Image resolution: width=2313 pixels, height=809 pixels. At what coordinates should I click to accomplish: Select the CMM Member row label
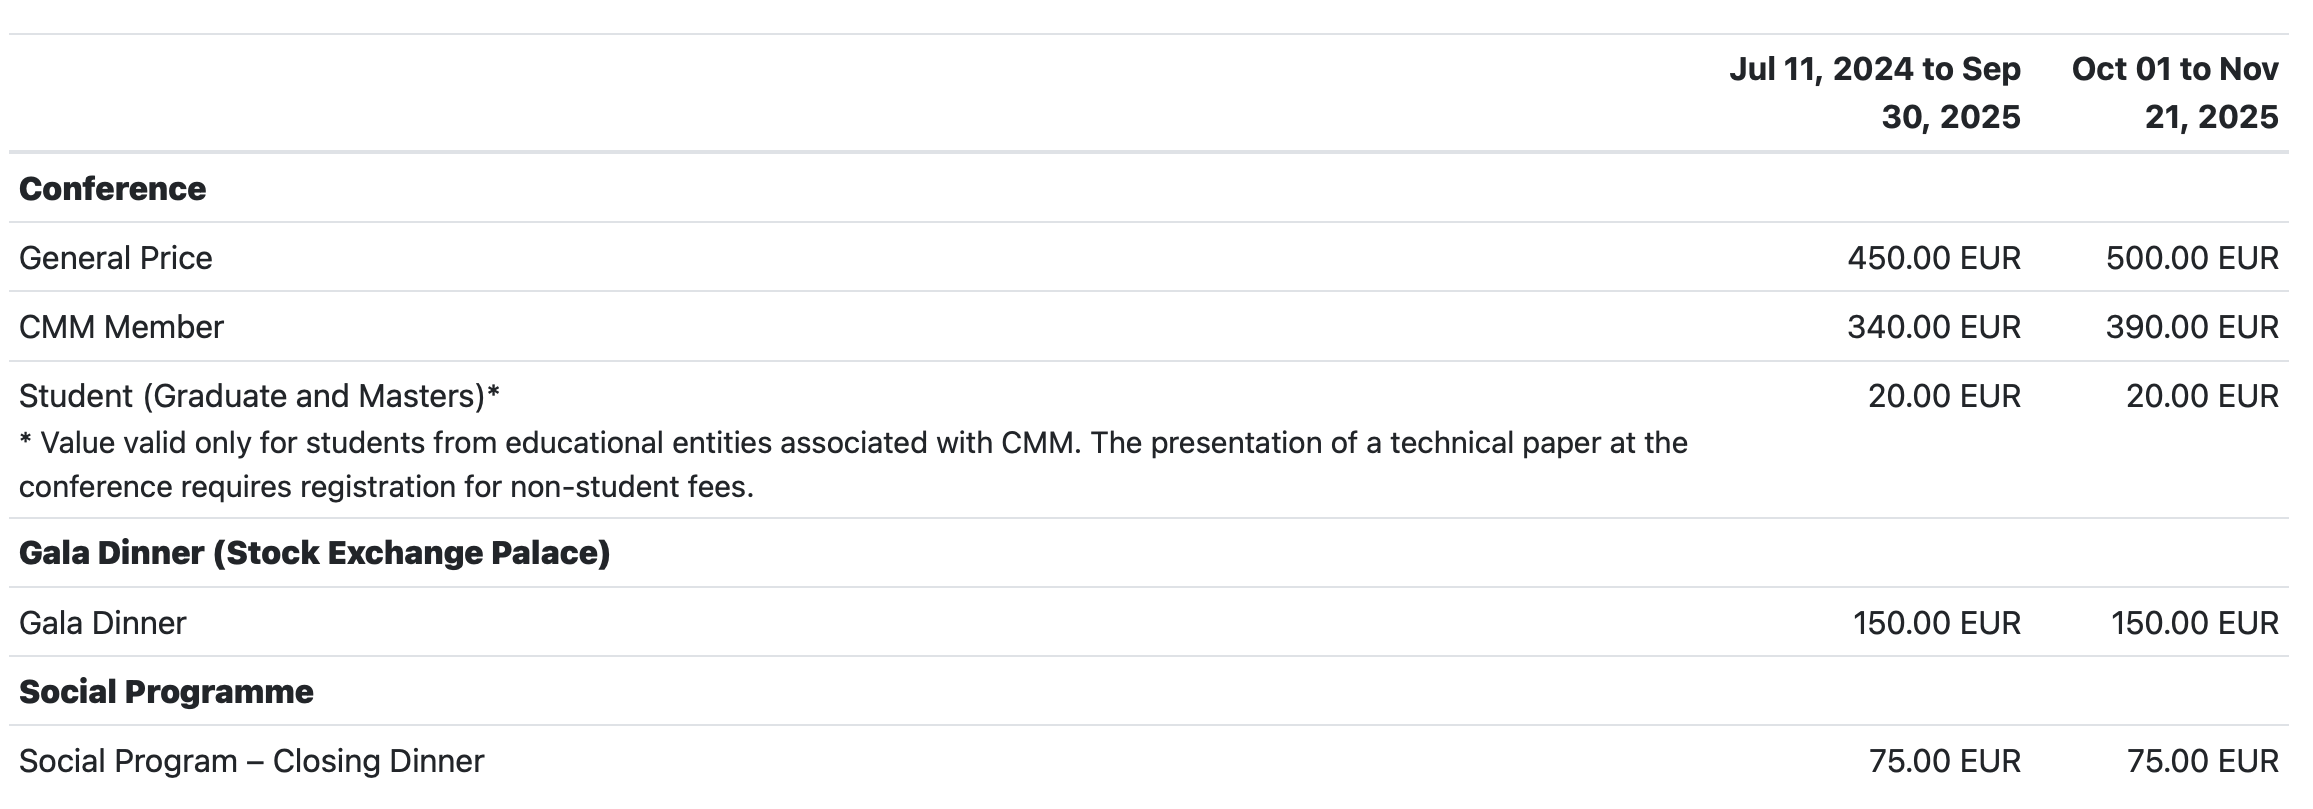pyautogui.click(x=121, y=327)
